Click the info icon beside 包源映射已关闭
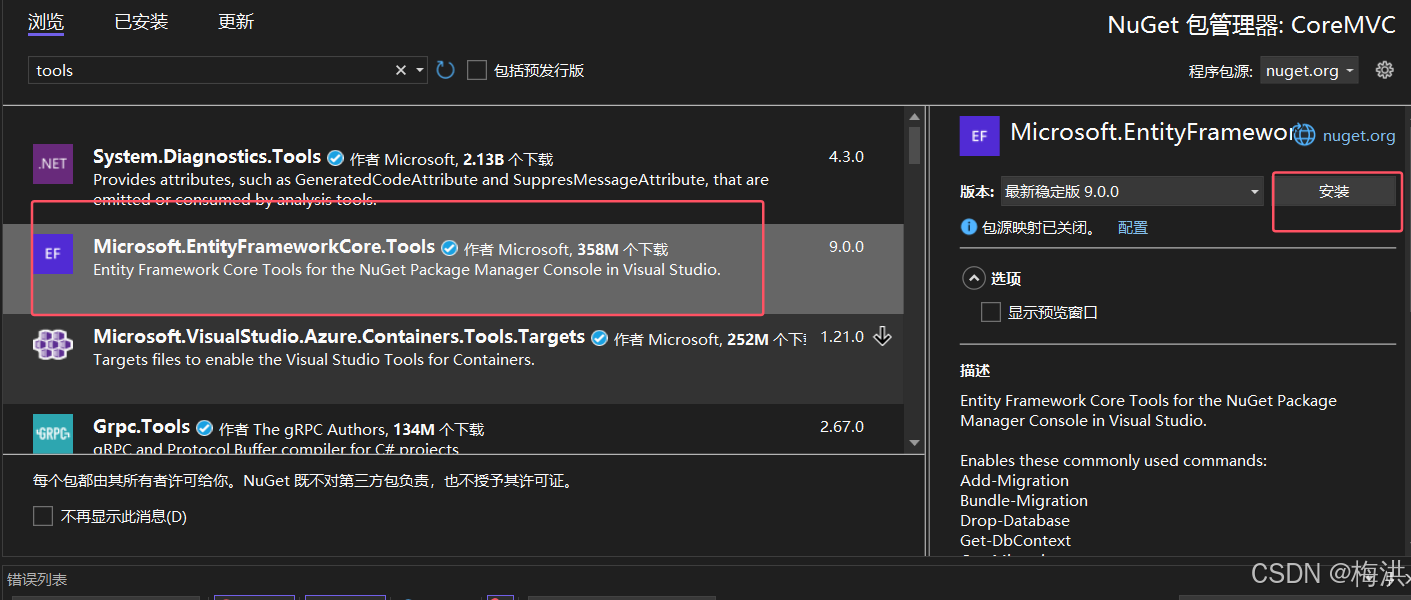This screenshot has height=600, width=1411. click(x=968, y=227)
